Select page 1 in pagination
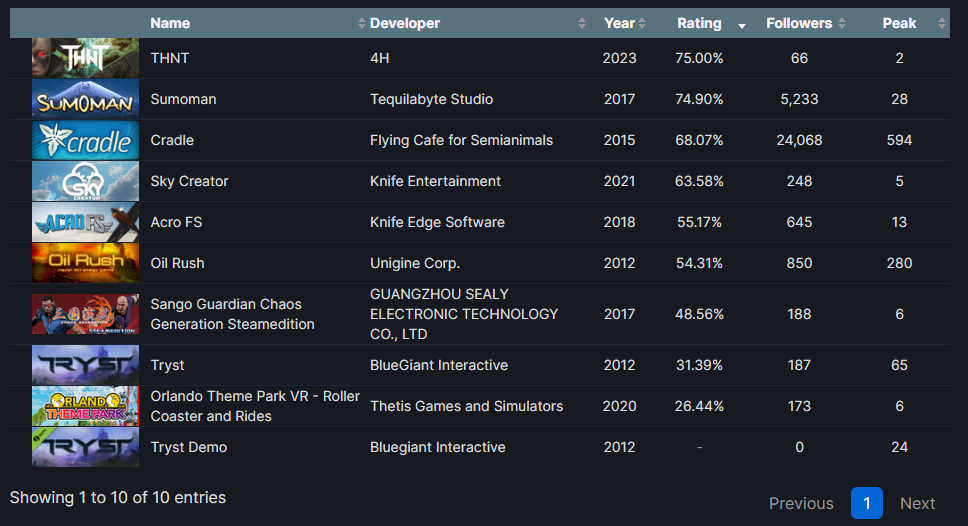 (x=867, y=503)
